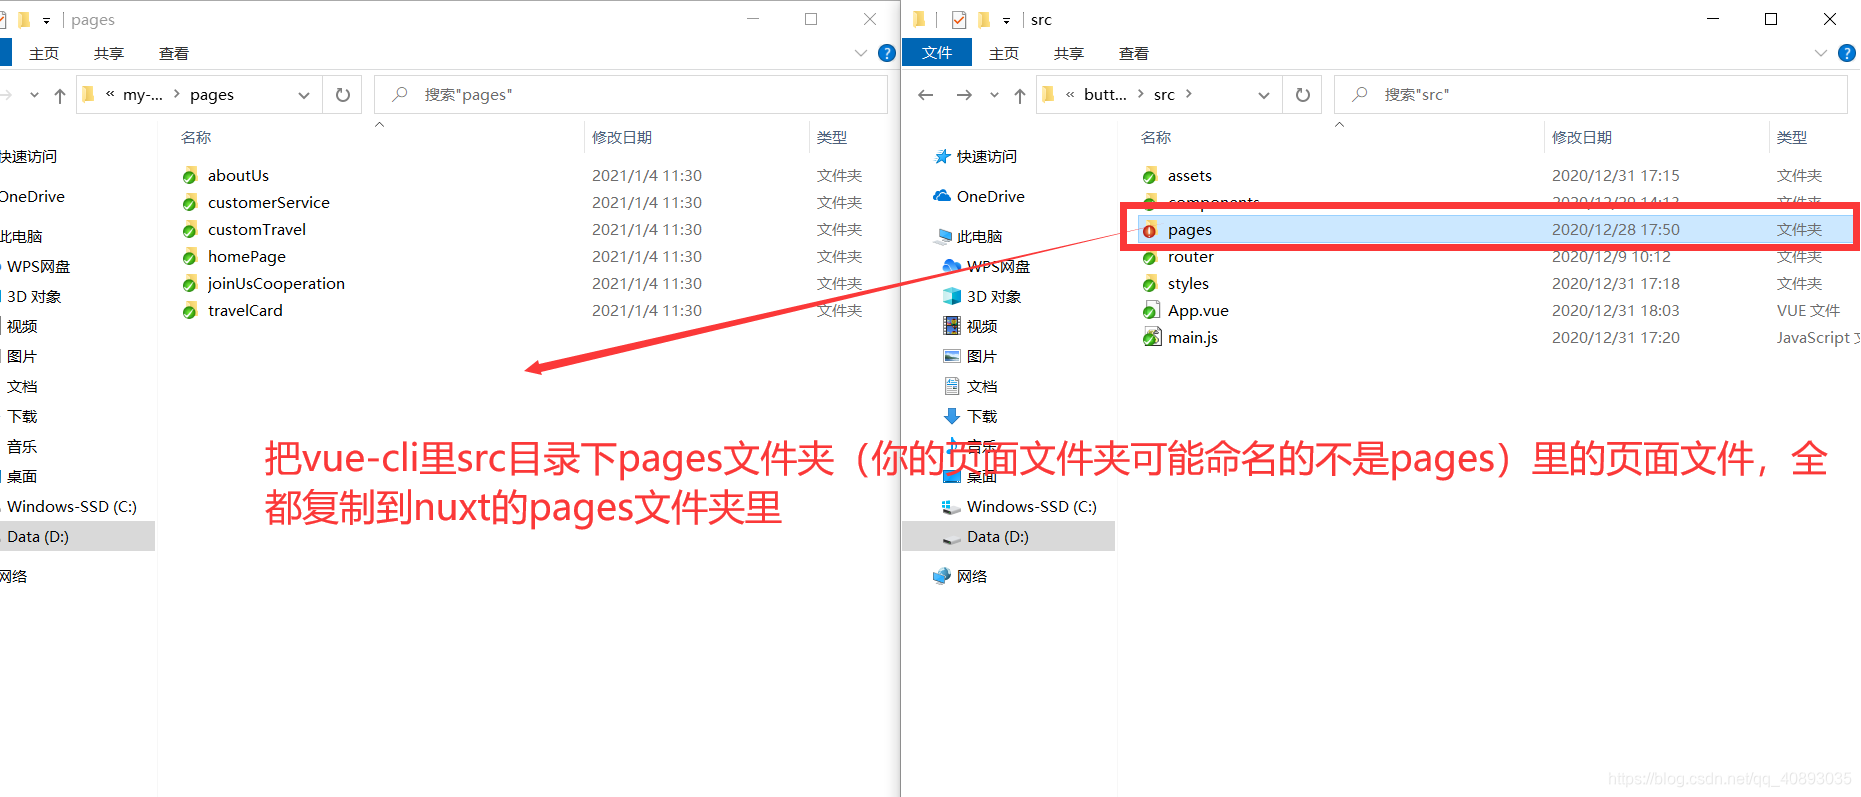Open quick access toolbar dropdown in src title bar
This screenshot has height=797, width=1861.
1007,20
